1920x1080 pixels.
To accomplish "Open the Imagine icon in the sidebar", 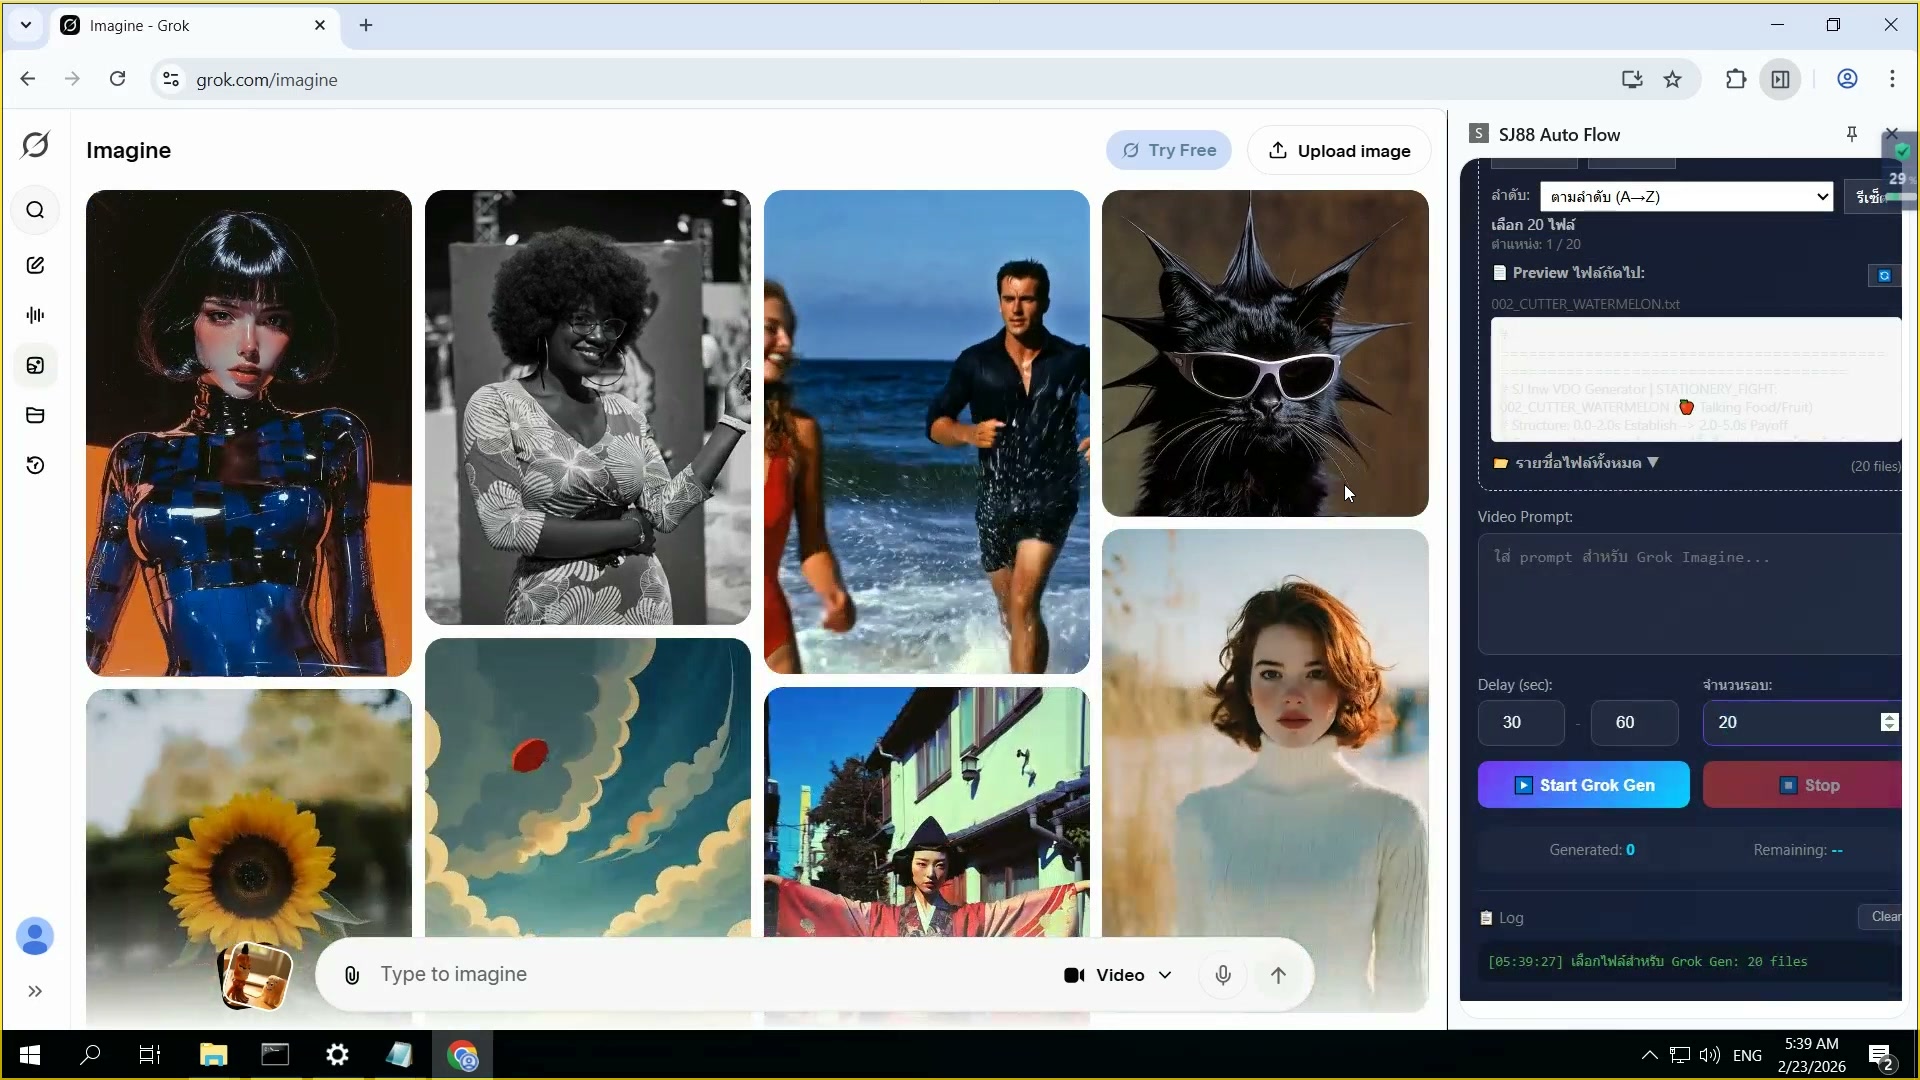I will pyautogui.click(x=35, y=365).
